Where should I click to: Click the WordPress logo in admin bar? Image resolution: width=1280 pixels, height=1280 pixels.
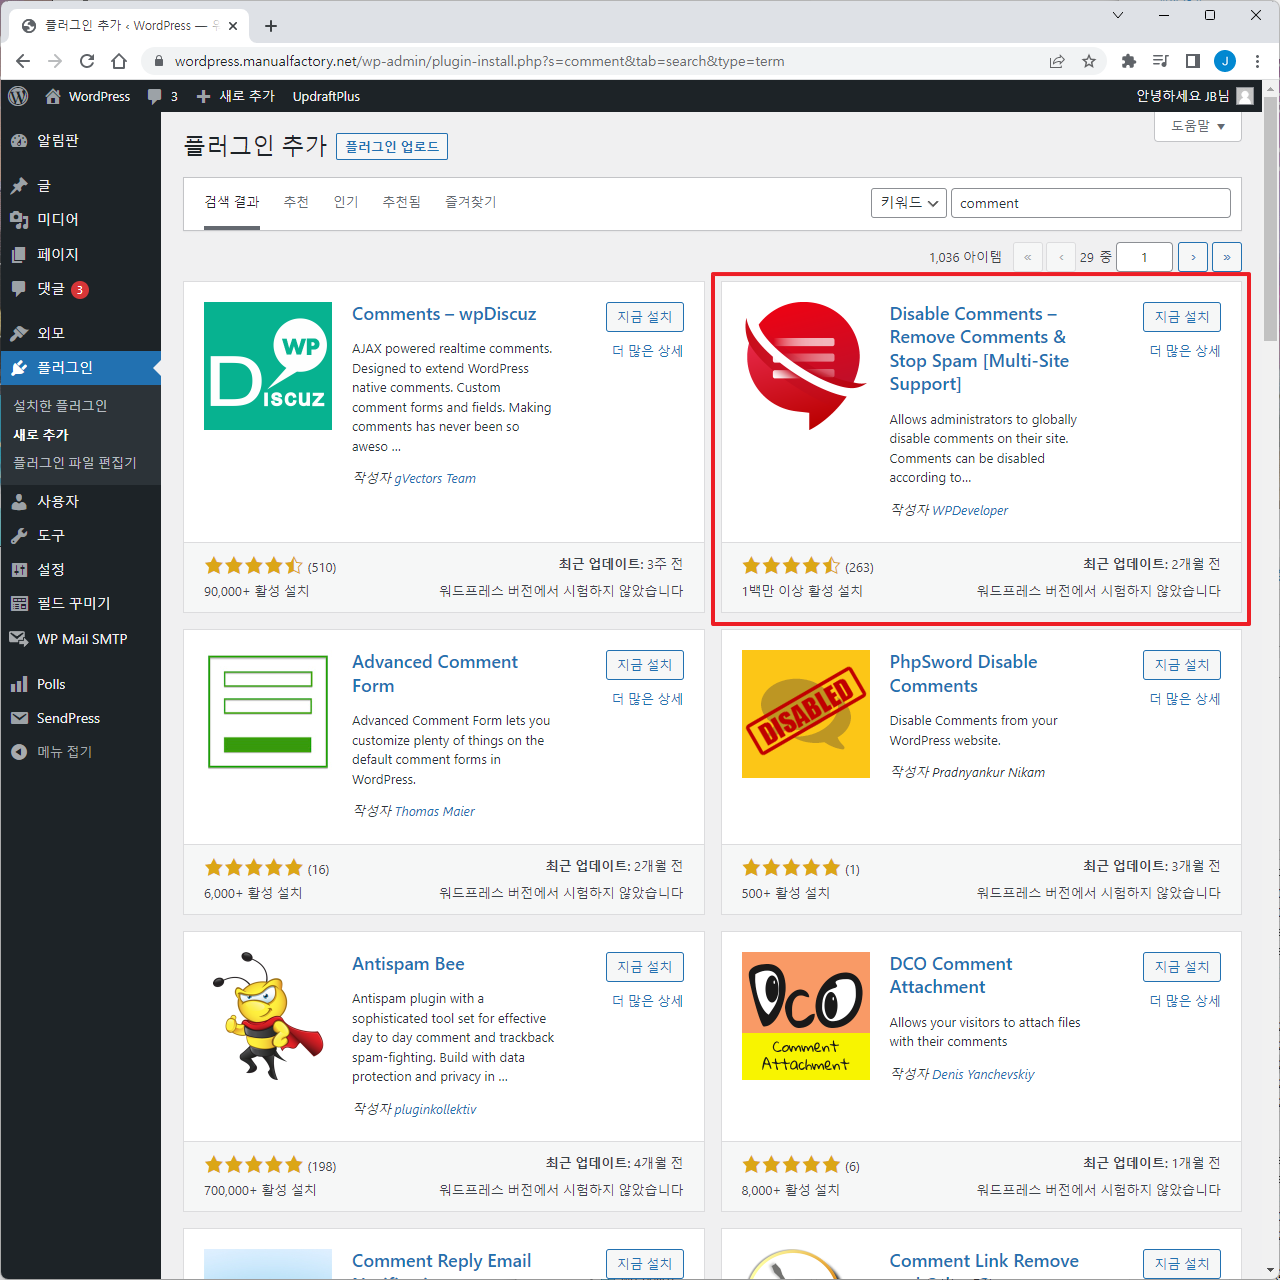(18, 96)
